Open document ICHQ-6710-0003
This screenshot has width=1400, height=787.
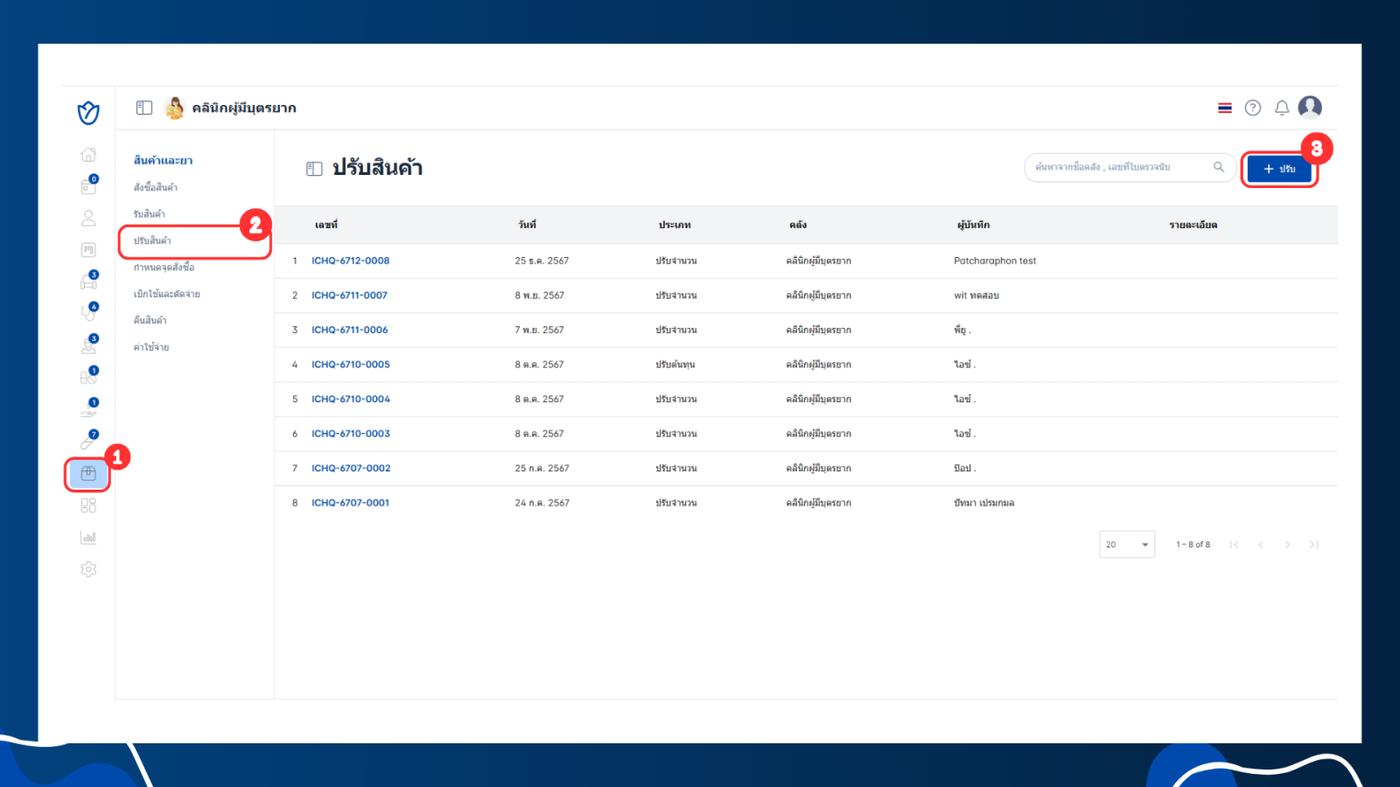click(x=351, y=434)
